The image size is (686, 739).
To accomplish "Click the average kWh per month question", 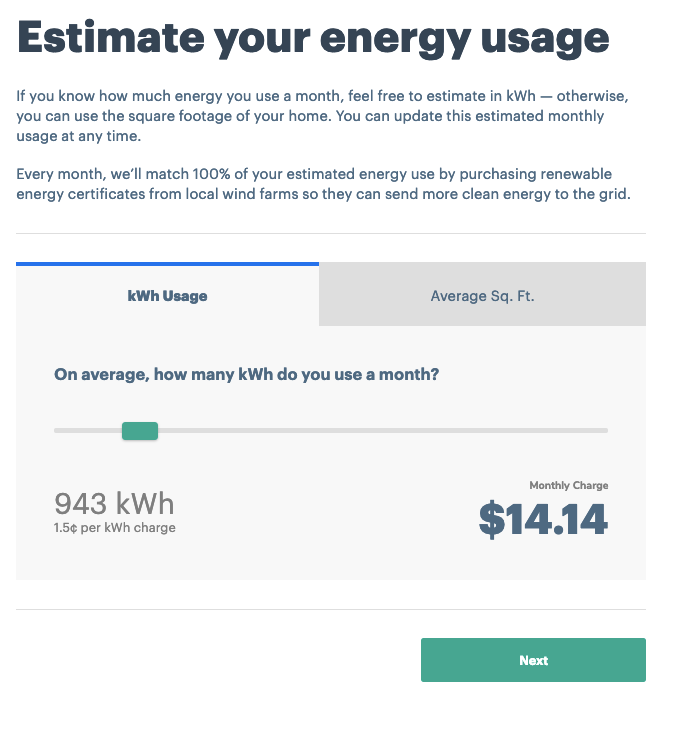I will 246,374.
